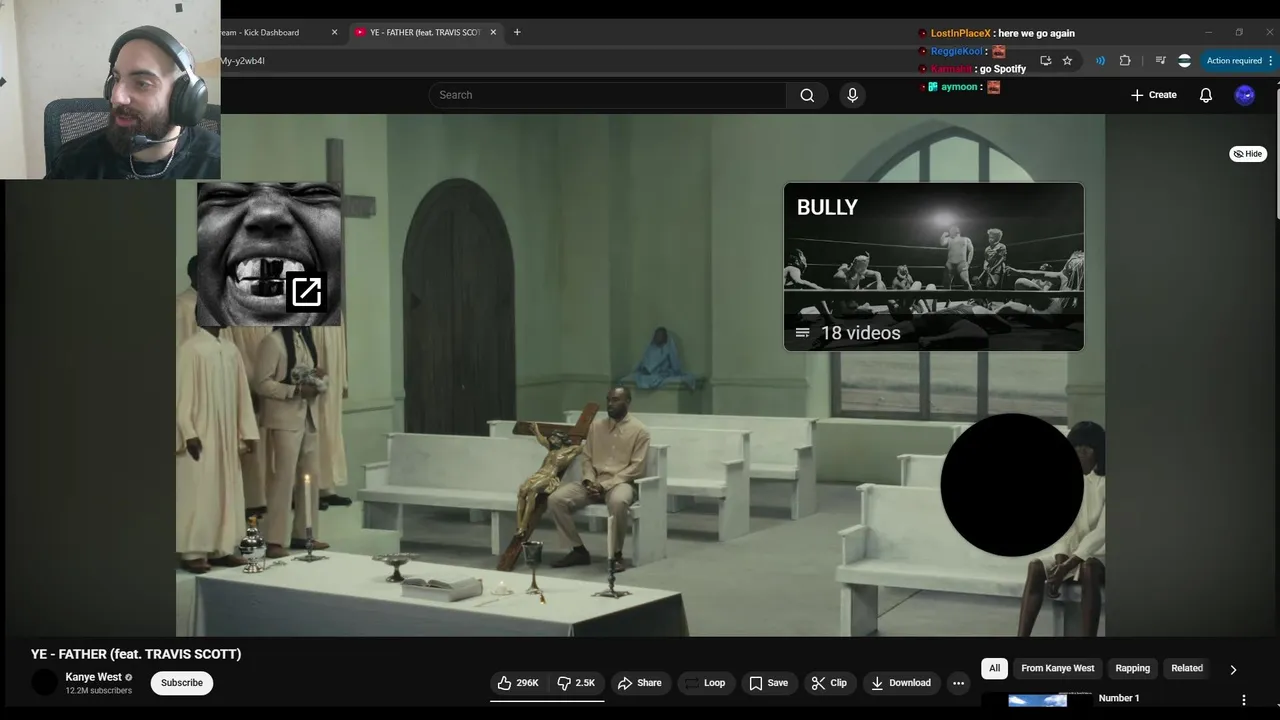This screenshot has width=1280, height=720.
Task: Like the video with thumbs up
Action: point(518,683)
